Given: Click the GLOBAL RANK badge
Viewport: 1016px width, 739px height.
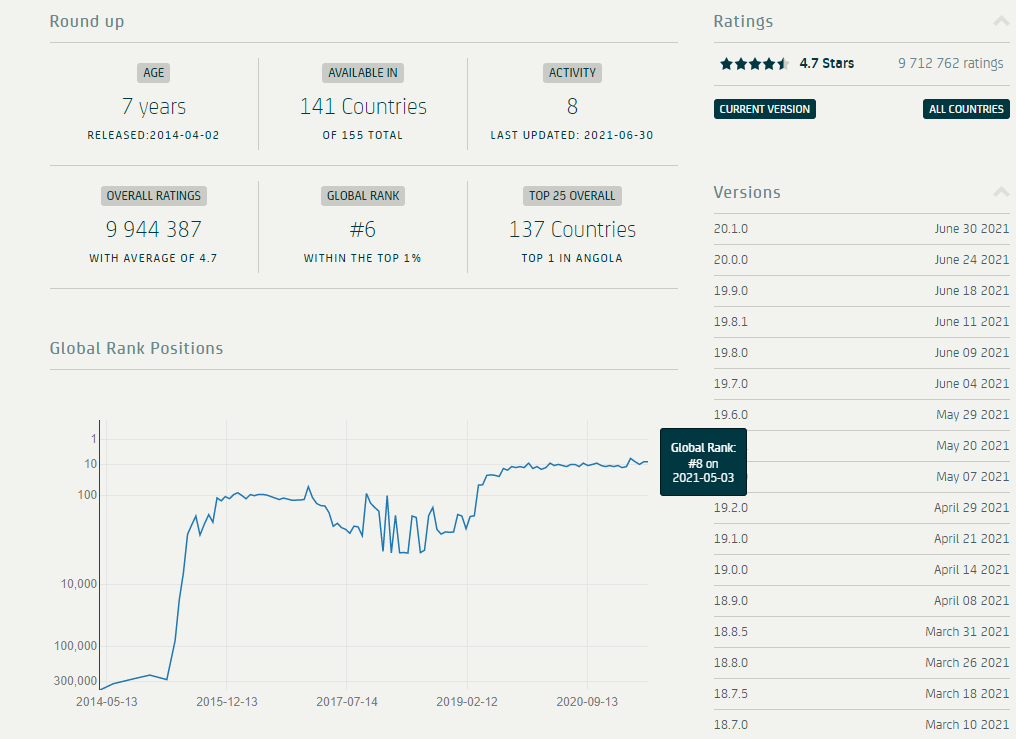Looking at the screenshot, I should pyautogui.click(x=362, y=195).
